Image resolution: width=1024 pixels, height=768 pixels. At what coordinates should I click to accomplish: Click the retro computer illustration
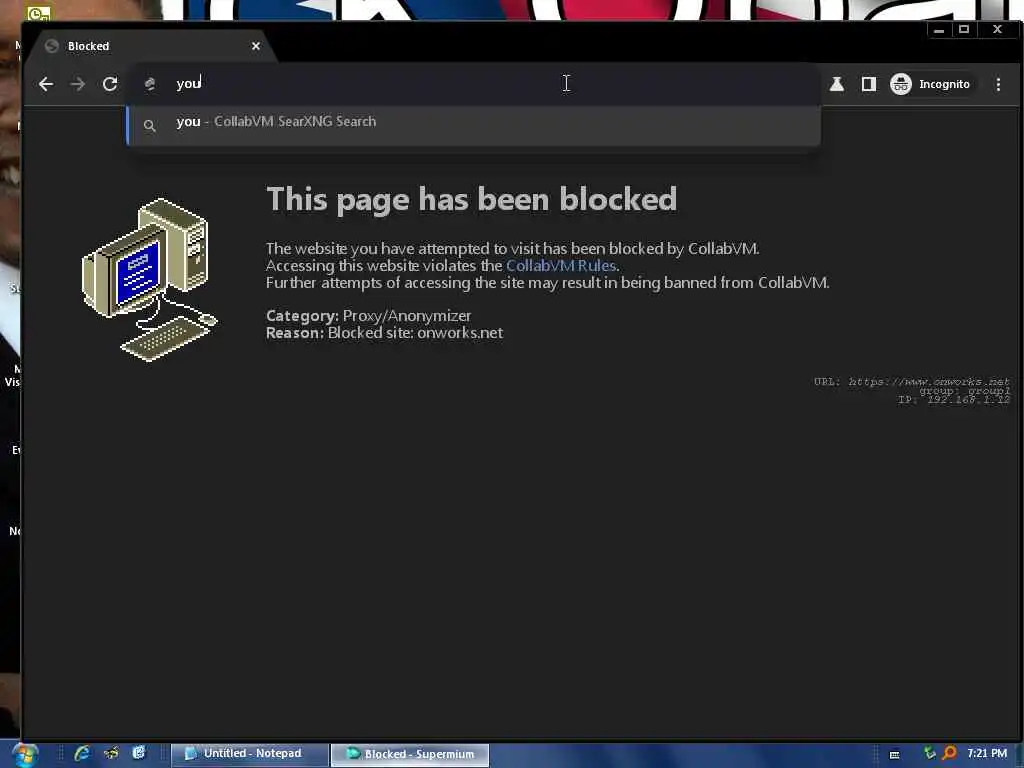coord(150,279)
